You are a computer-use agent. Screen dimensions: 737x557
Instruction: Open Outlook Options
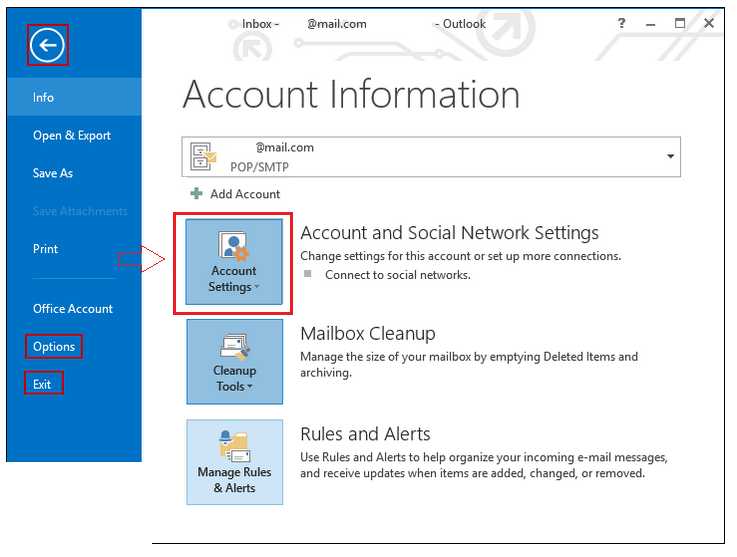[x=54, y=346]
